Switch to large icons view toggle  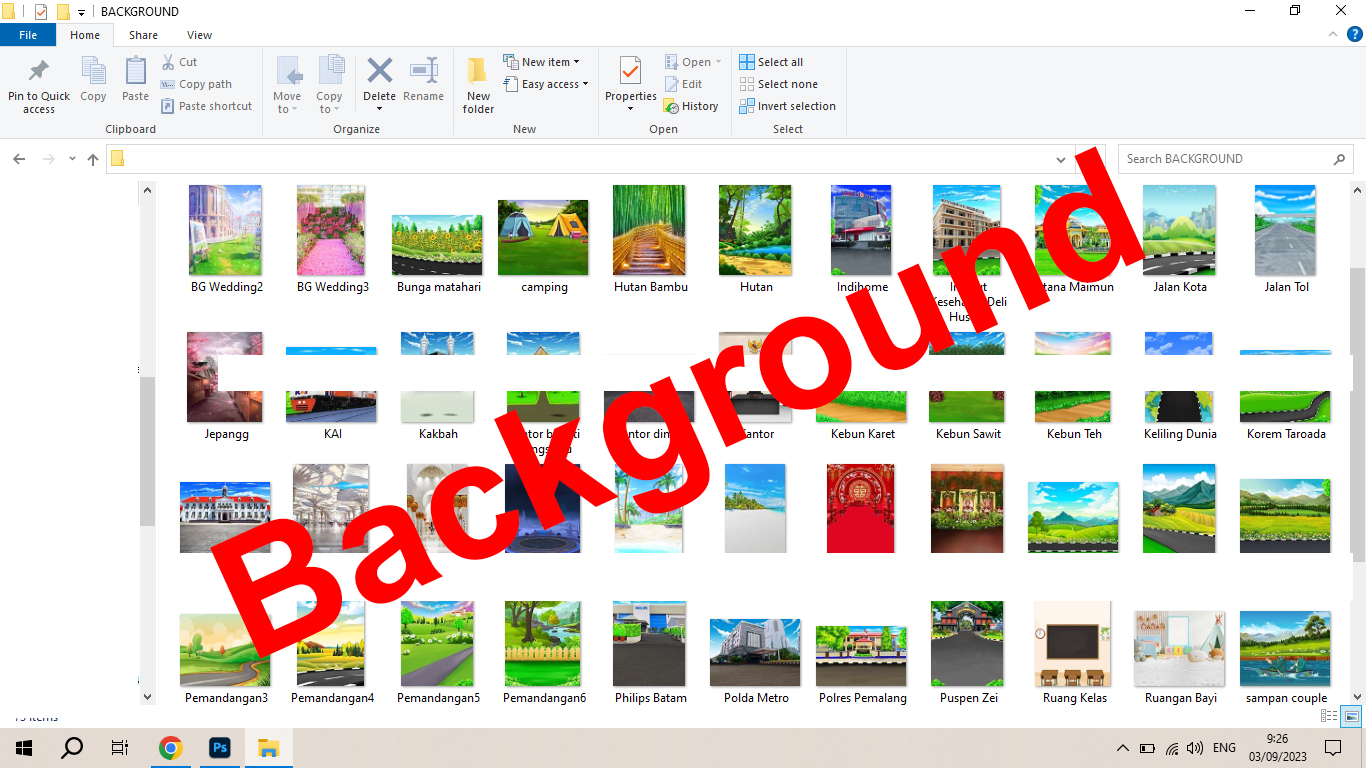pyautogui.click(x=1351, y=716)
